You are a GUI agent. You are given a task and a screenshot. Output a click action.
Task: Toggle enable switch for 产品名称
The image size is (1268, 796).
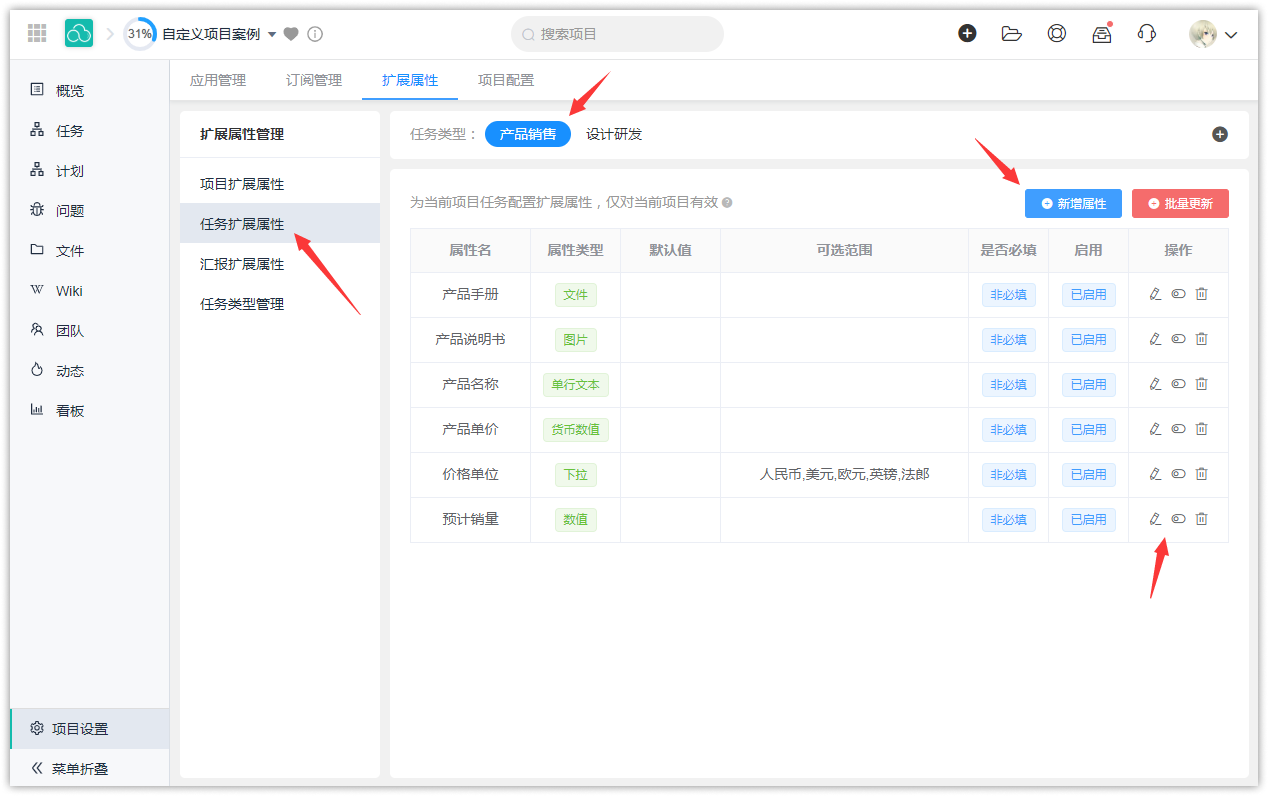click(x=1178, y=384)
